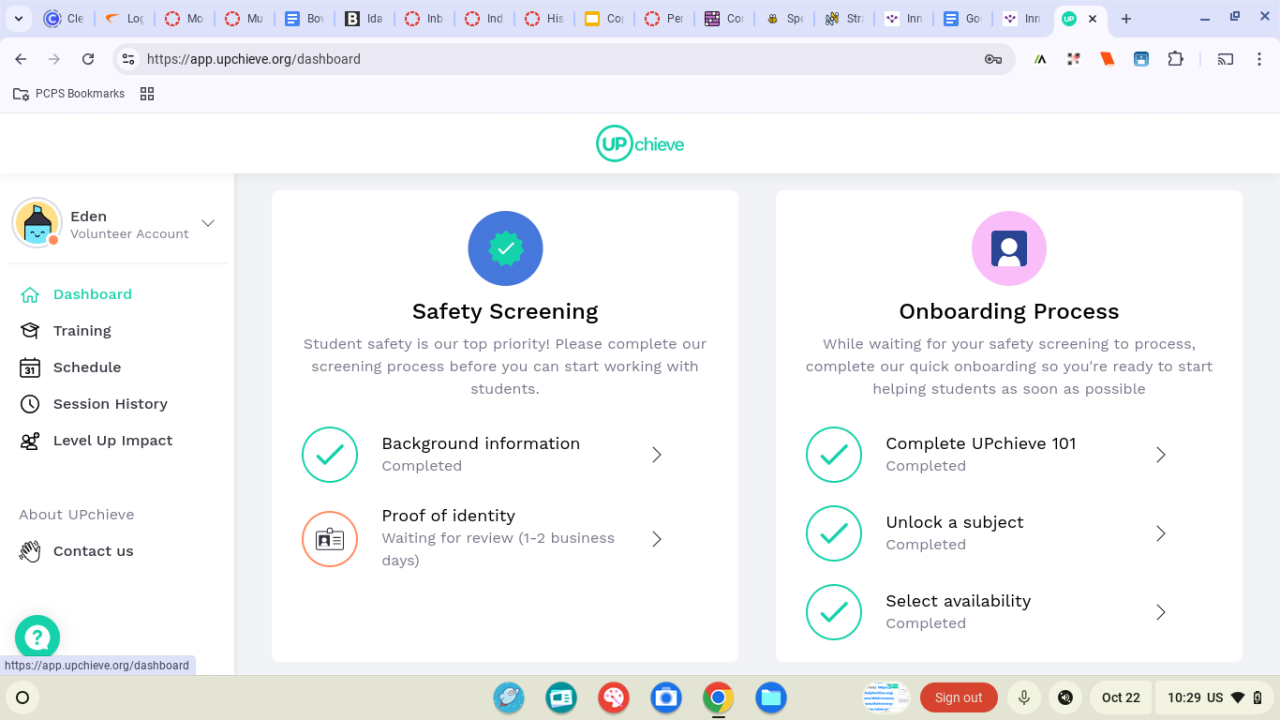Image resolution: width=1280 pixels, height=720 pixels.
Task: Go back with the browser back arrow
Action: point(21,59)
